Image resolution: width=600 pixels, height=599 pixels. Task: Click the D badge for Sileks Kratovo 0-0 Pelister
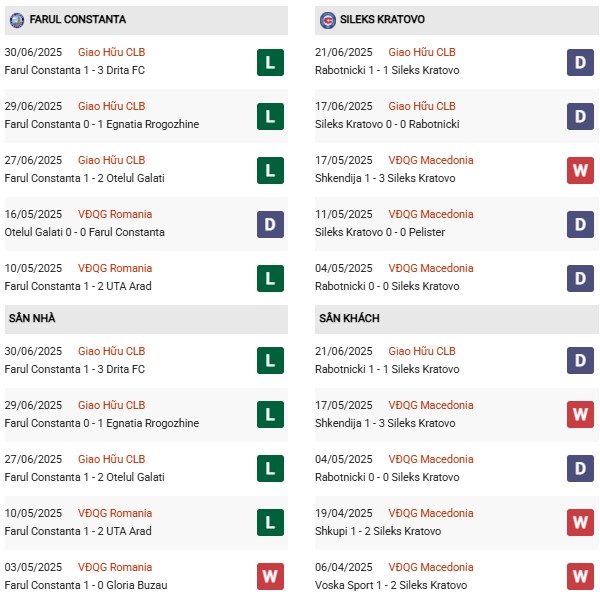pyautogui.click(x=580, y=224)
